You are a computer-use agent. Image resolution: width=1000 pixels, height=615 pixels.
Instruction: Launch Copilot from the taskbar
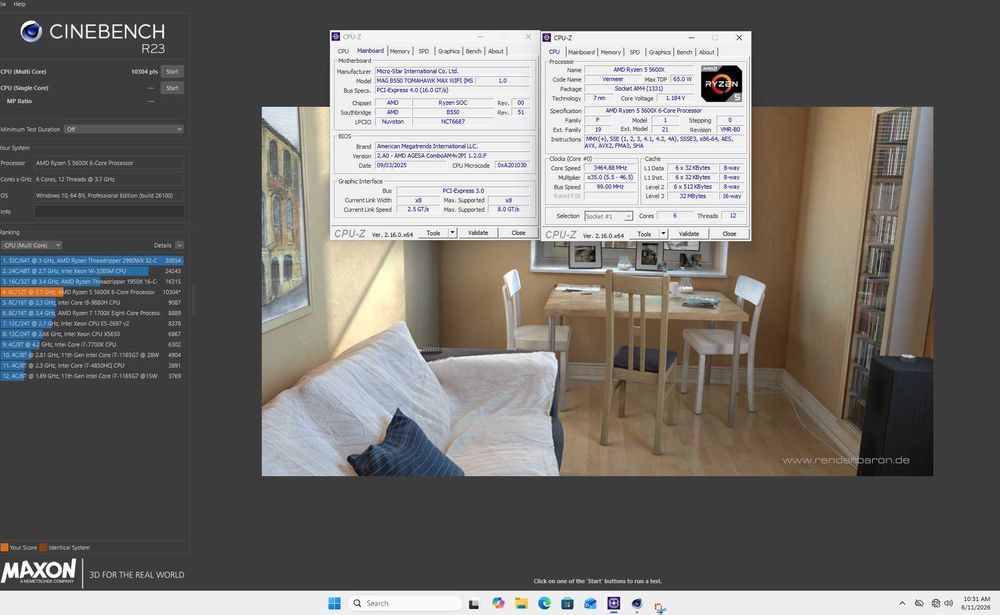(498, 603)
